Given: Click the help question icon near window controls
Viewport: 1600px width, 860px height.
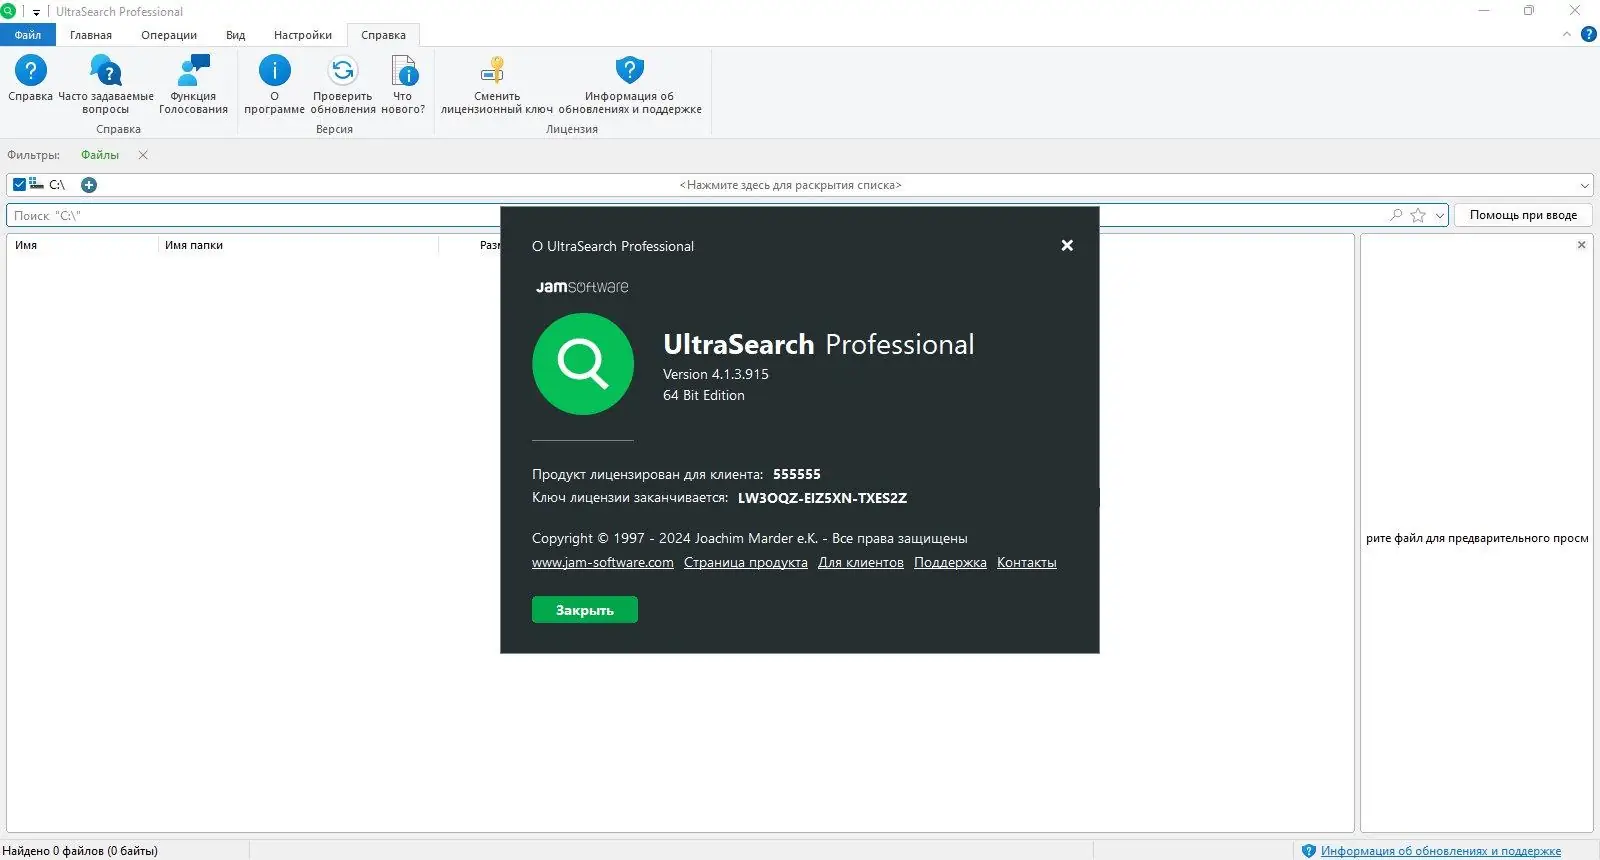Looking at the screenshot, I should (1588, 34).
